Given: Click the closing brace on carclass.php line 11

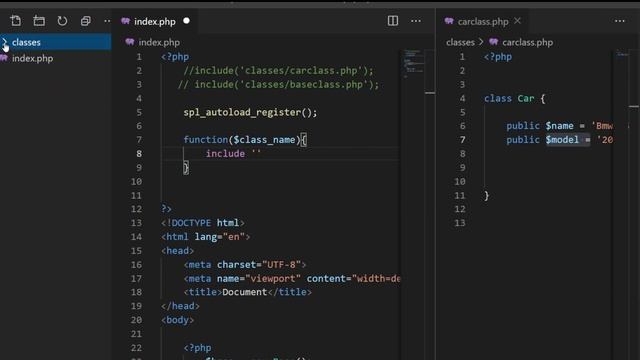Looking at the screenshot, I should click(487, 196).
